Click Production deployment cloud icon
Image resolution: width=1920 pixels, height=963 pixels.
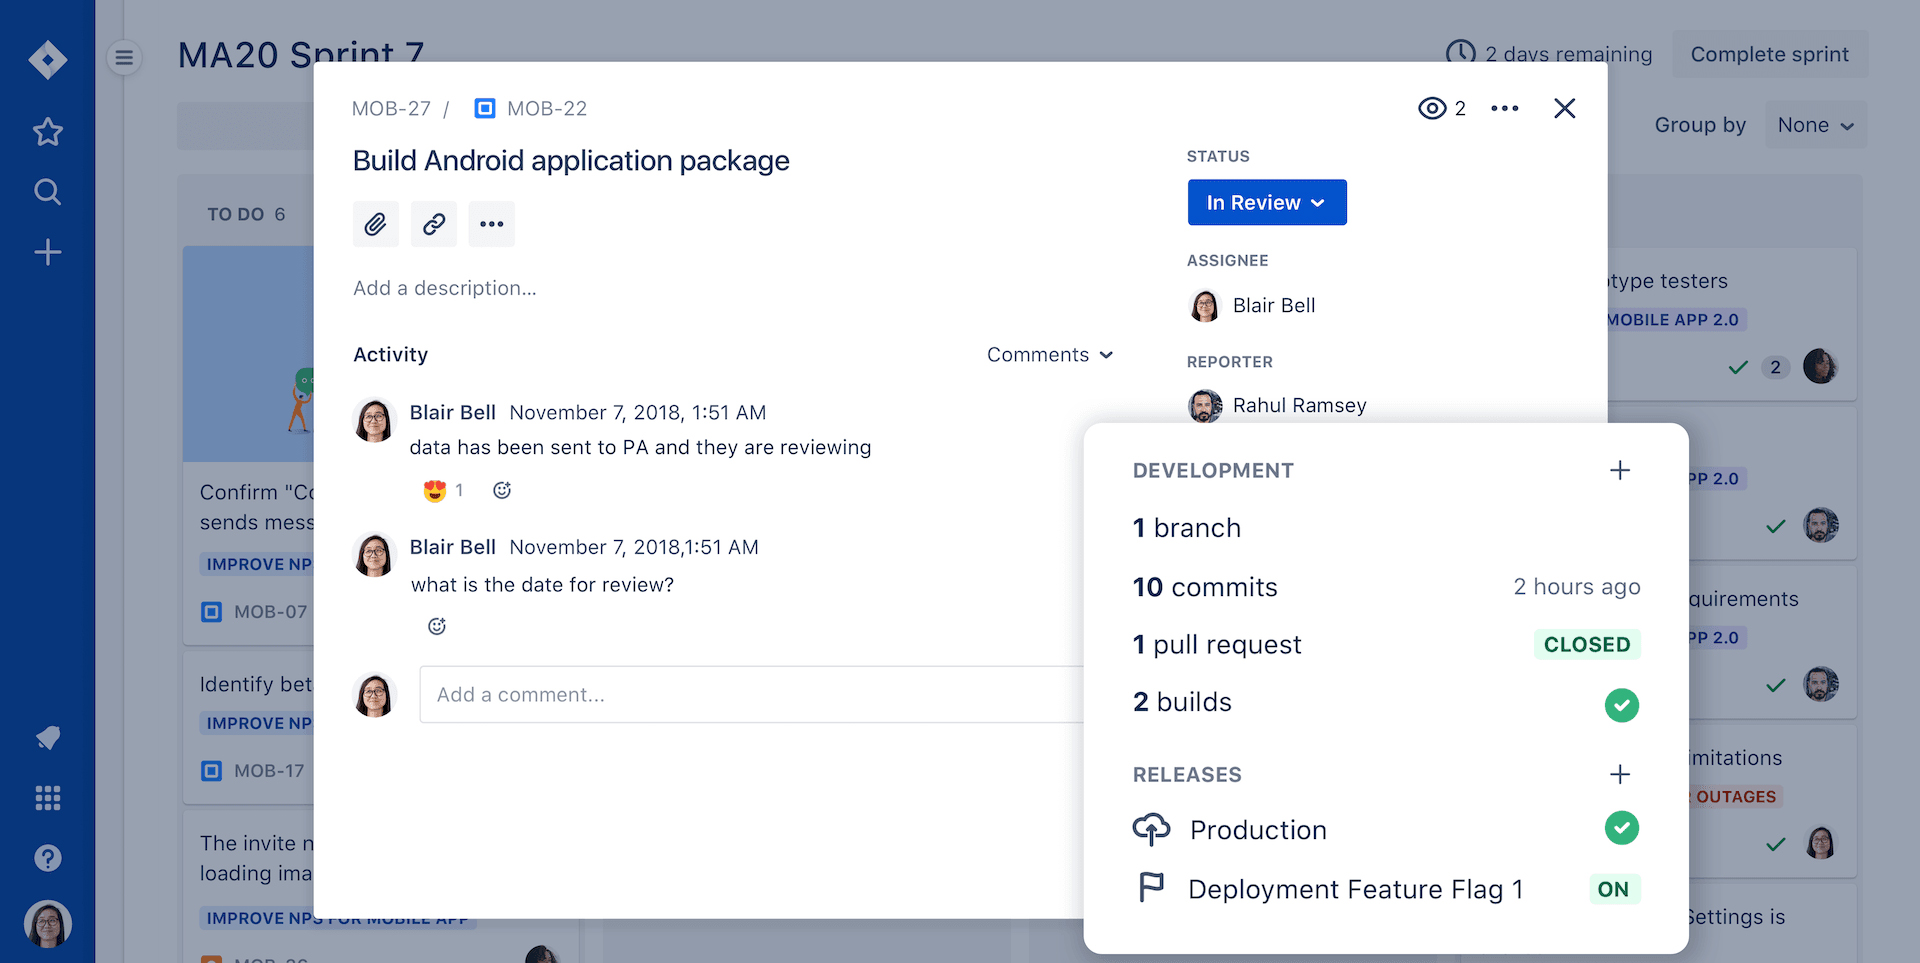[1151, 829]
